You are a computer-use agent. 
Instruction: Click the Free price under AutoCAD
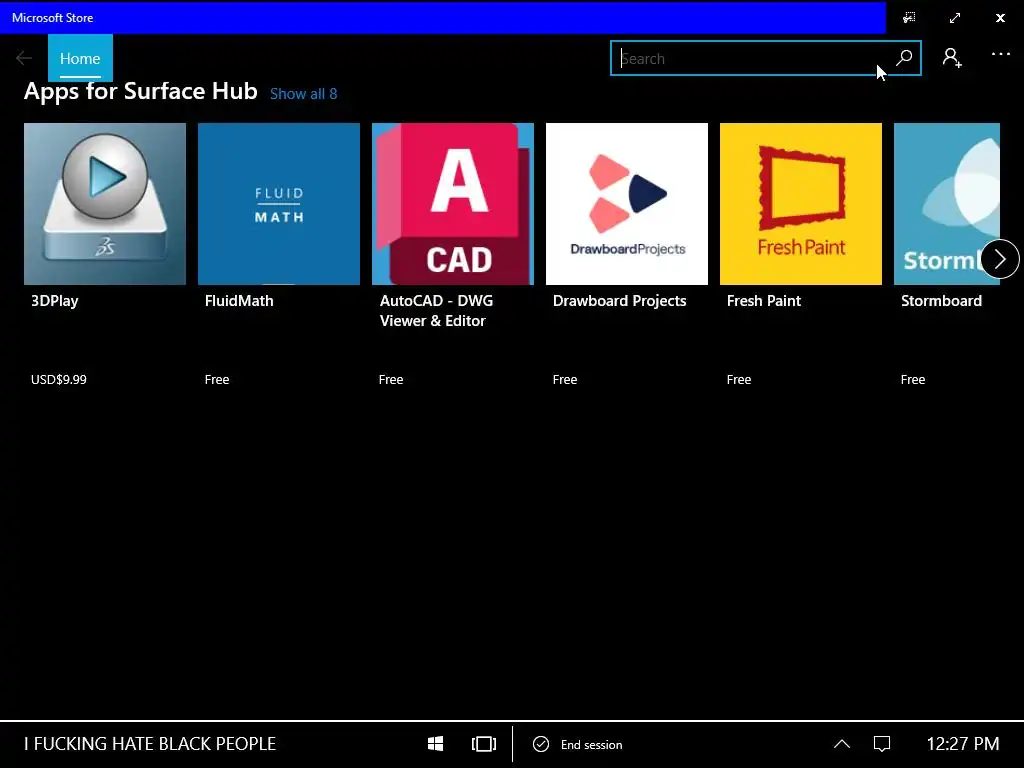pyautogui.click(x=391, y=379)
